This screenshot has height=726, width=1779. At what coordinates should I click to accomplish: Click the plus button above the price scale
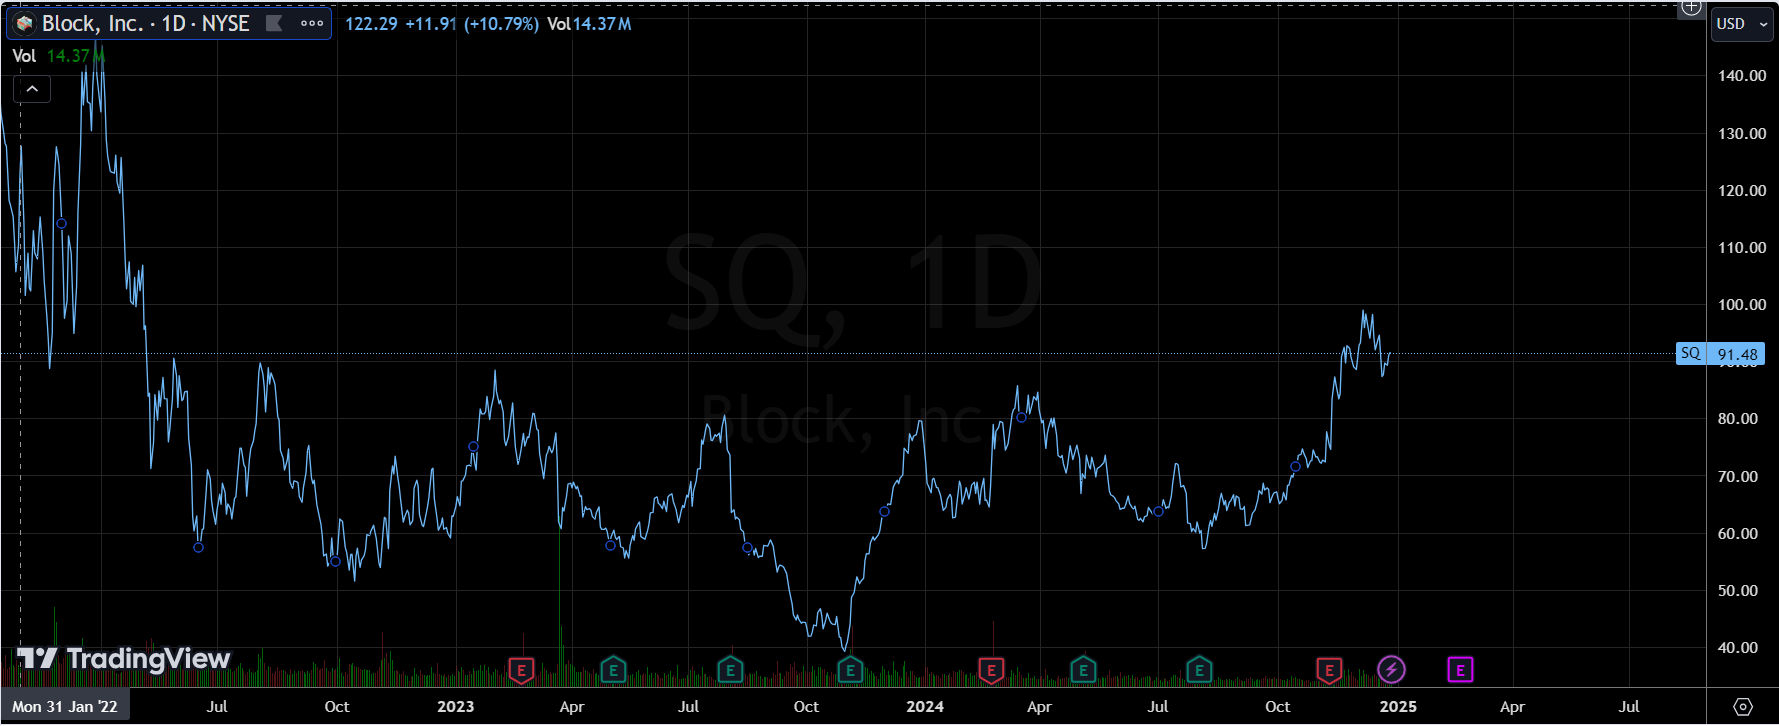tap(1691, 7)
